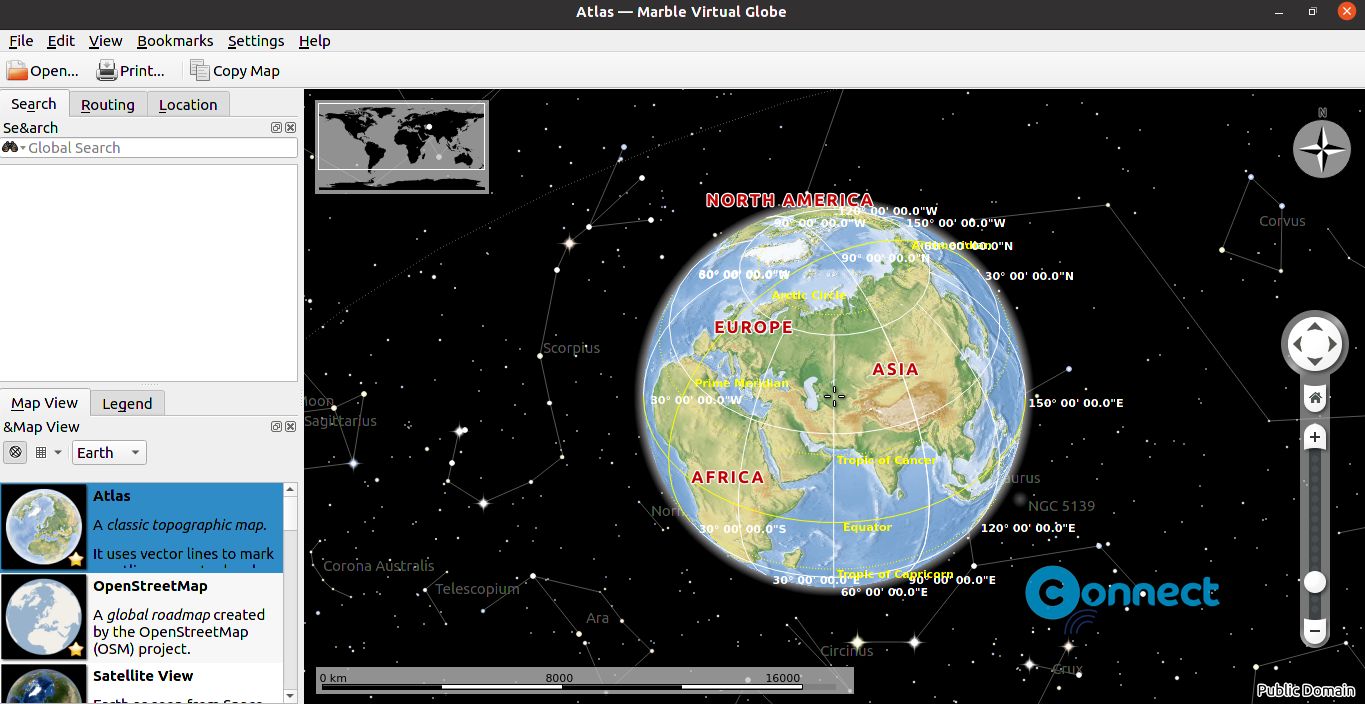The height and width of the screenshot is (704, 1365).
Task: Select the Atlas map theme thumbnail
Action: coord(43,527)
